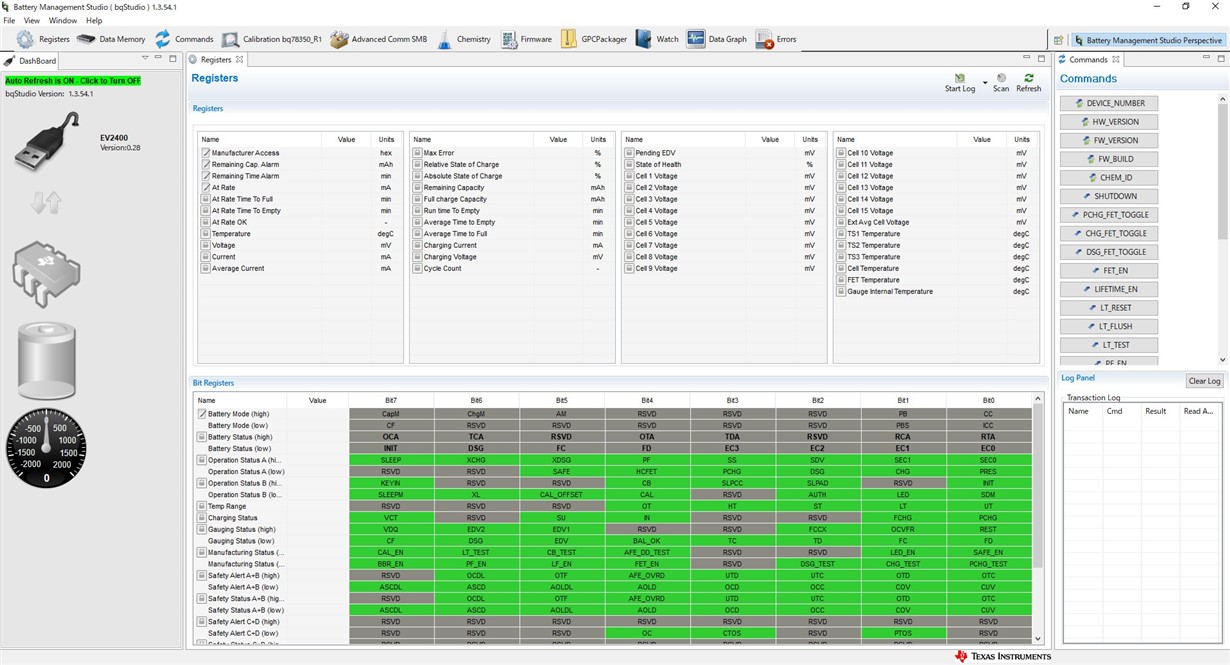This screenshot has height=665, width=1230.
Task: Select the FET Temperature register row
Action: click(x=935, y=280)
